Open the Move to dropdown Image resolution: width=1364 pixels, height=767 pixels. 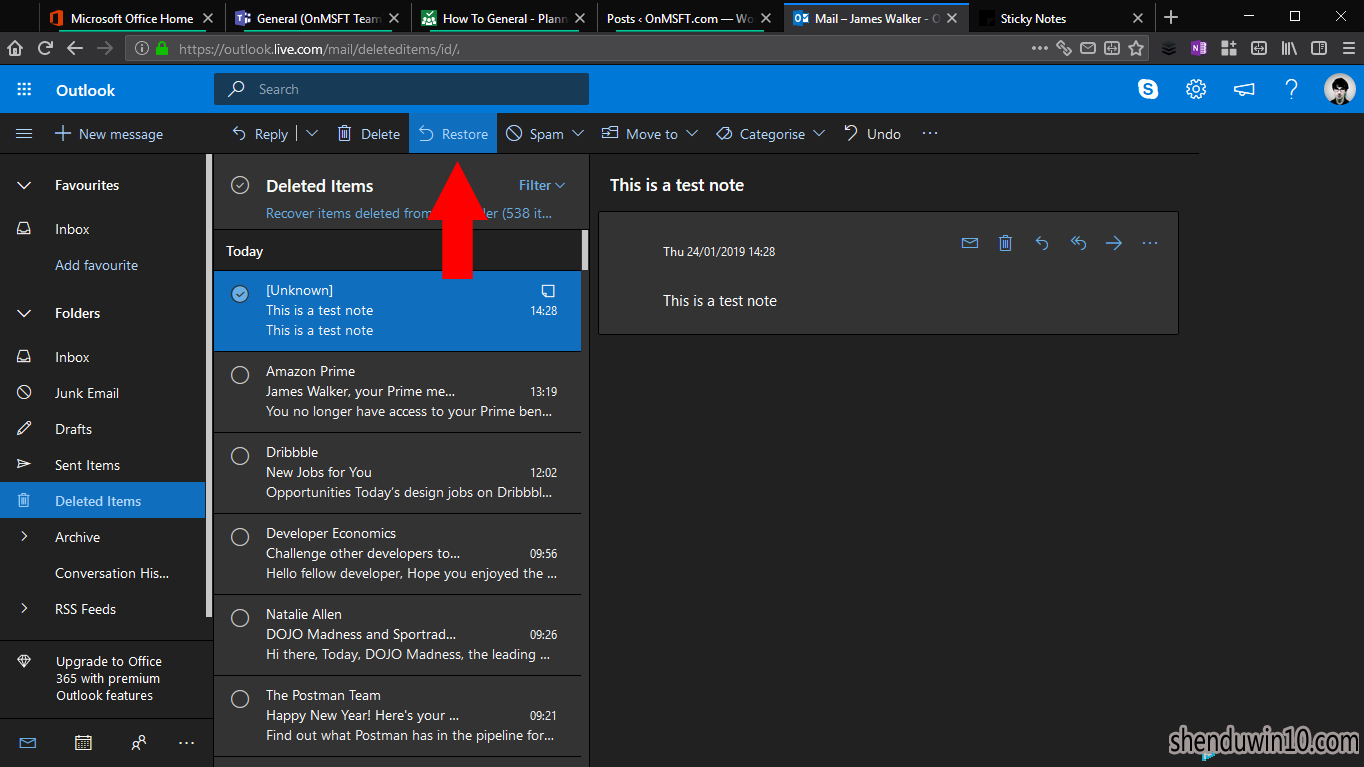pyautogui.click(x=692, y=133)
